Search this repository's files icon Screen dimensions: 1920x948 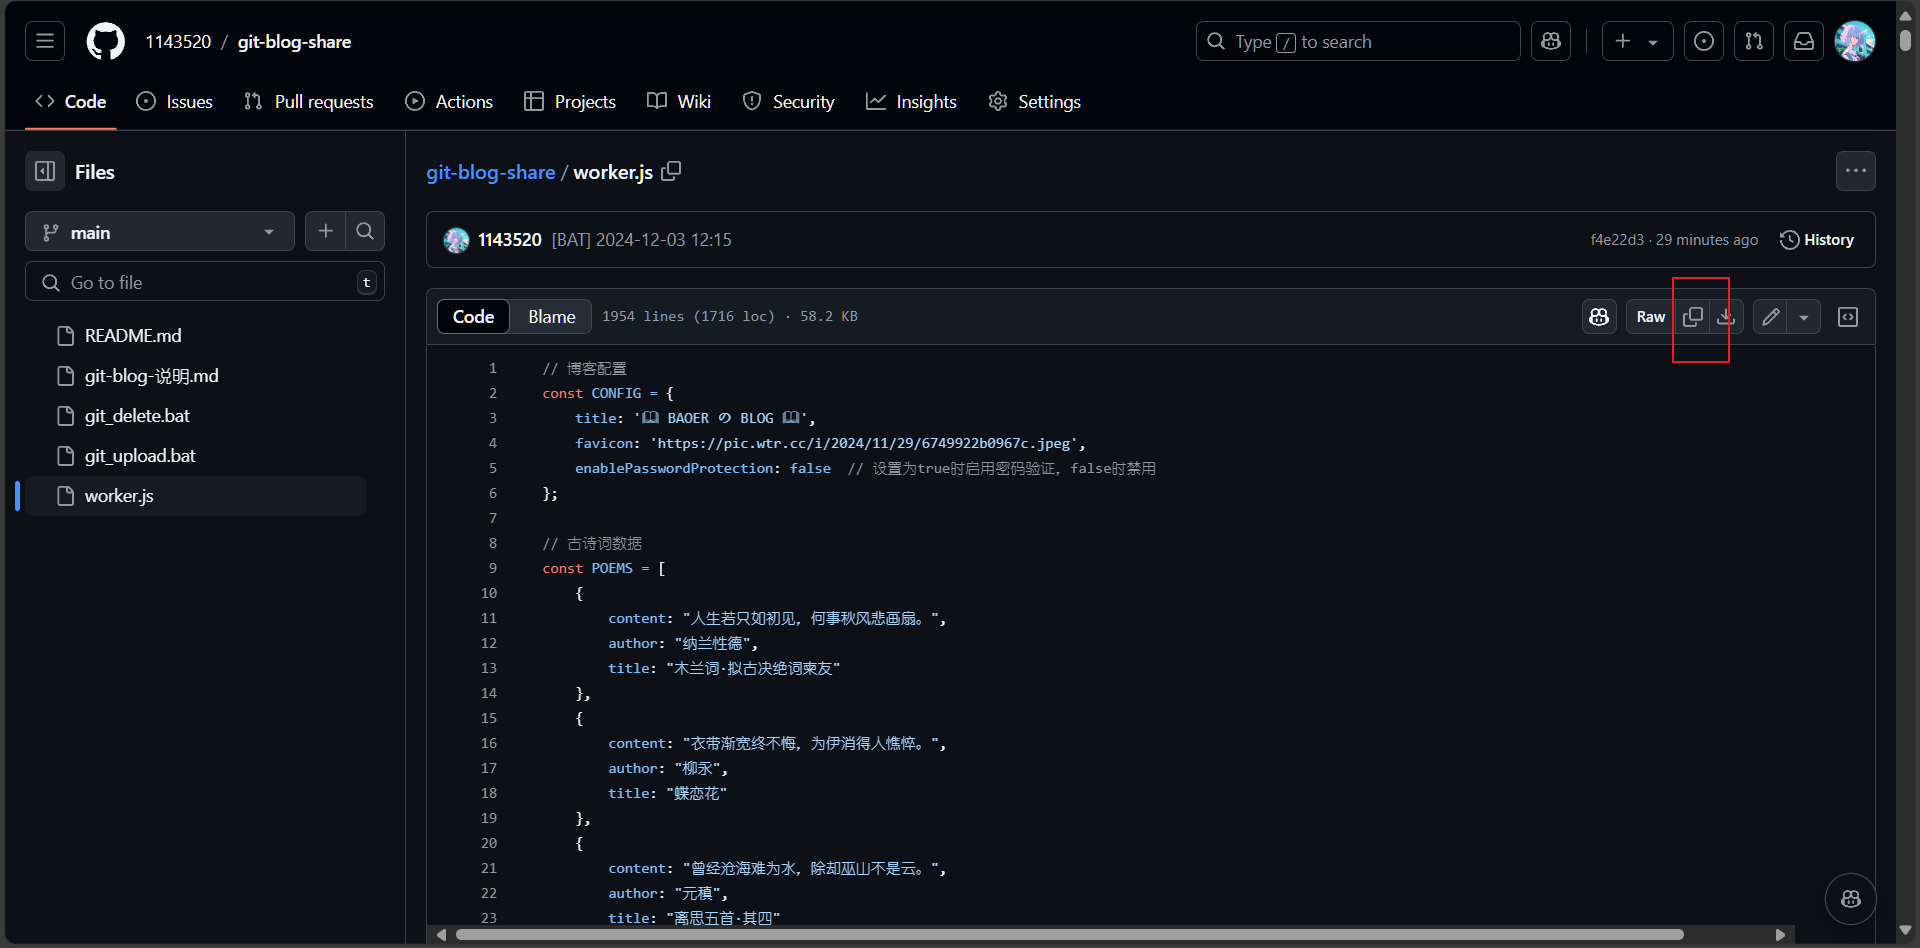365,231
